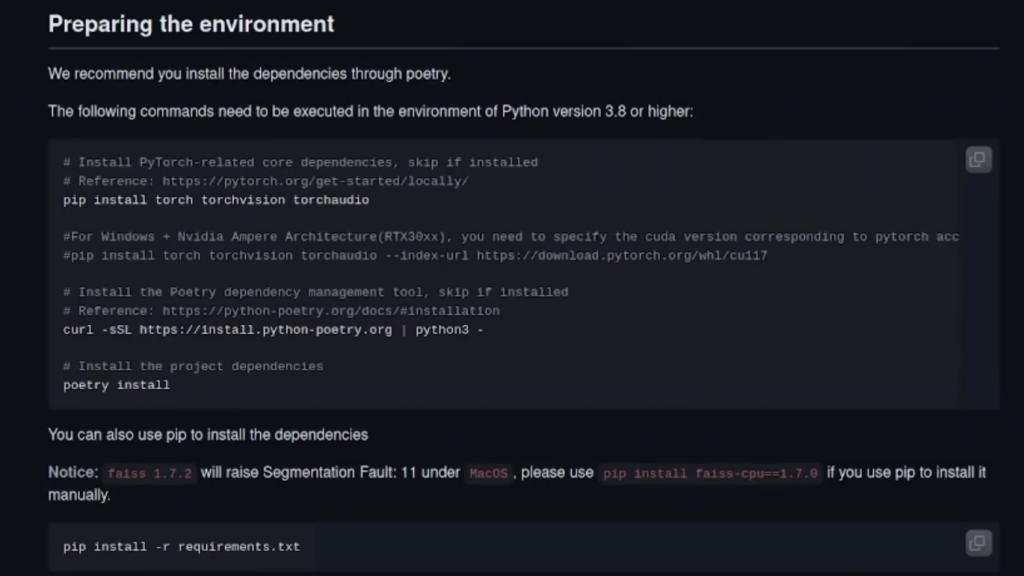1024x576 pixels.
Task: Click the "poetry install" command
Action: click(116, 385)
